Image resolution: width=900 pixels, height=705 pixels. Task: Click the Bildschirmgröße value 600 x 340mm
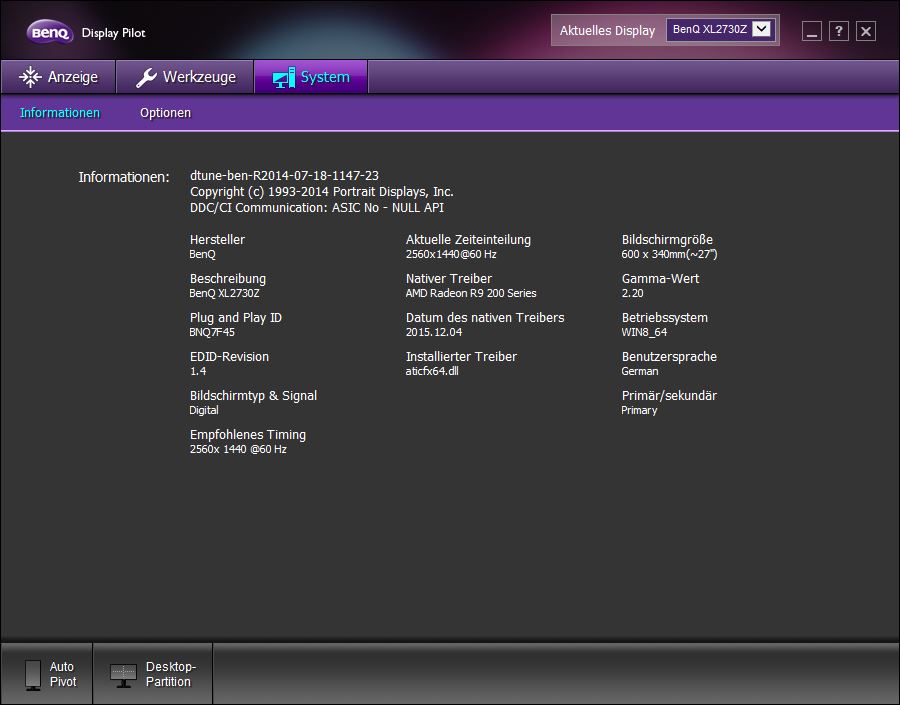pos(669,254)
